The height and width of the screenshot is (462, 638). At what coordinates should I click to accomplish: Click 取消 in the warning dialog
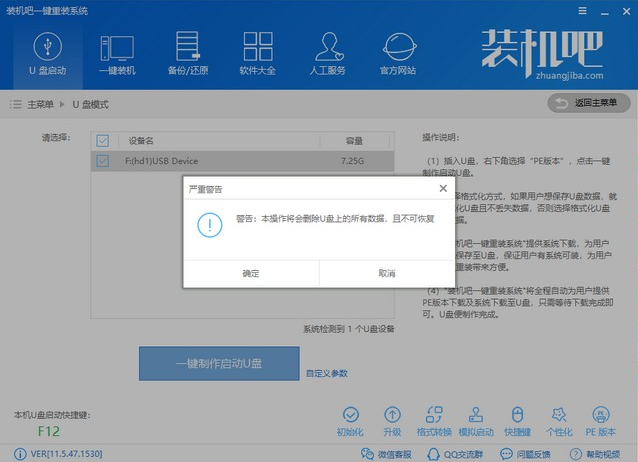tap(386, 273)
